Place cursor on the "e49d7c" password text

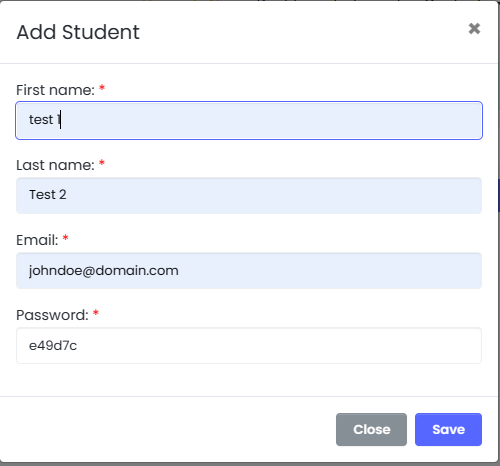click(x=53, y=346)
